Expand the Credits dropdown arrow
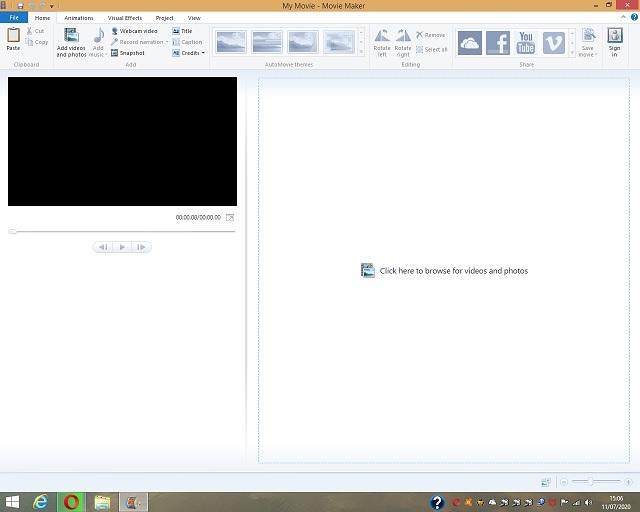The width and height of the screenshot is (640, 512). pos(203,53)
